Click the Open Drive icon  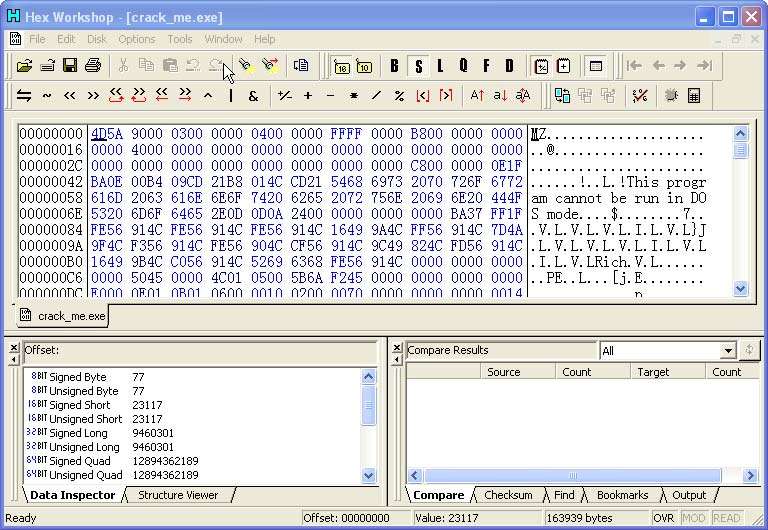pyautogui.click(x=48, y=66)
